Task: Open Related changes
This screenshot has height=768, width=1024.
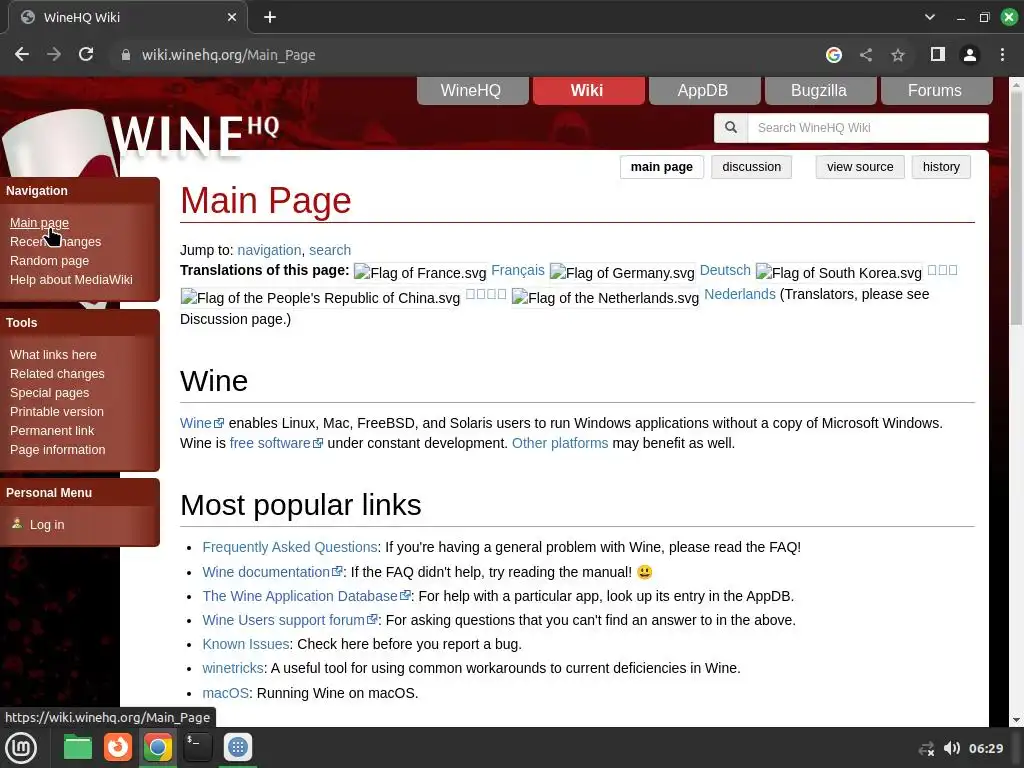Action: click(x=57, y=374)
